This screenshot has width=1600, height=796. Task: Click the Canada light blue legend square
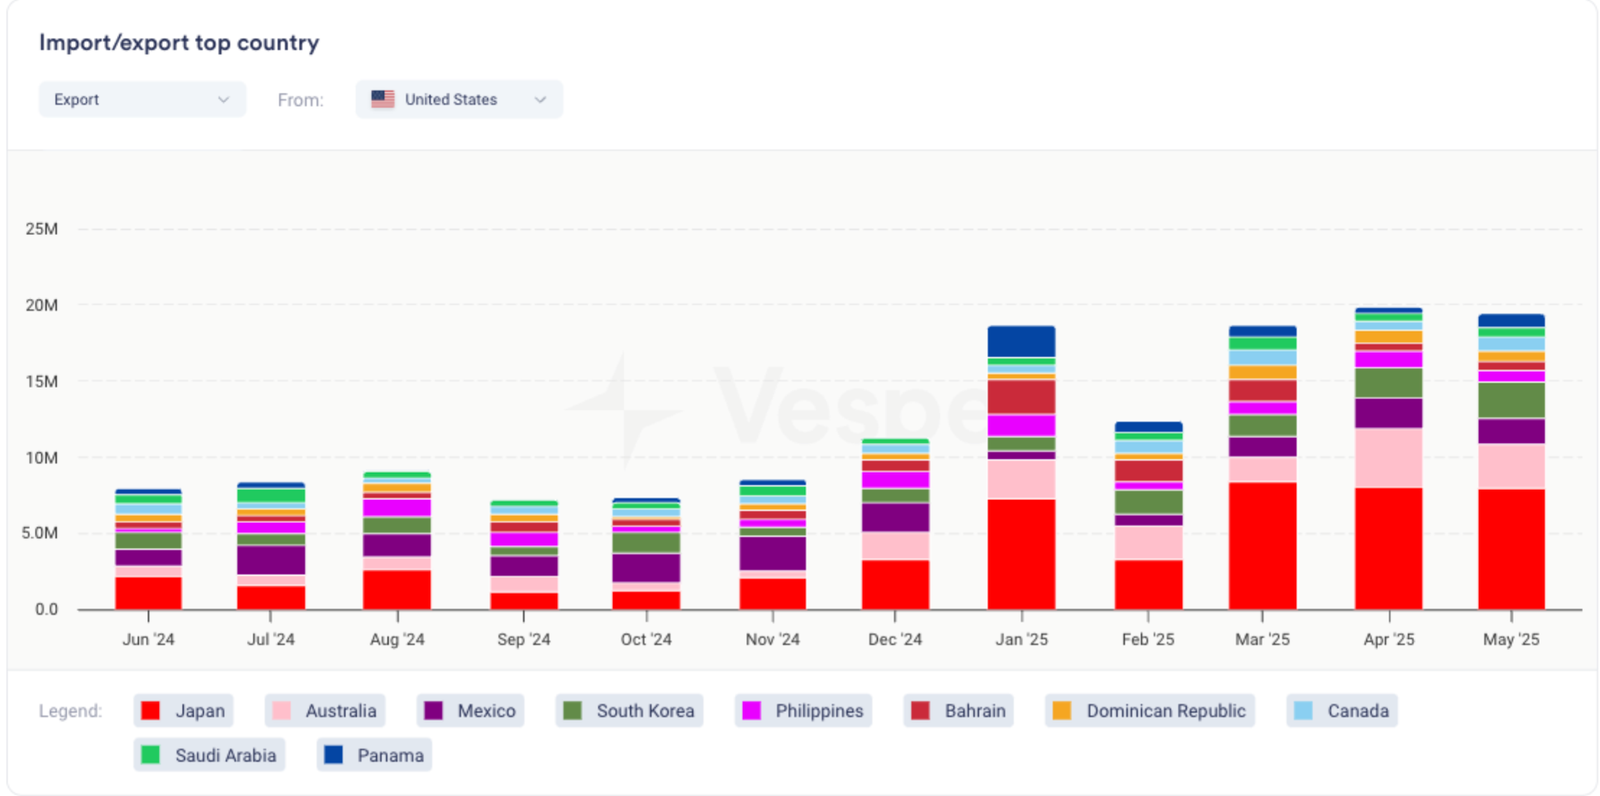click(x=1303, y=711)
